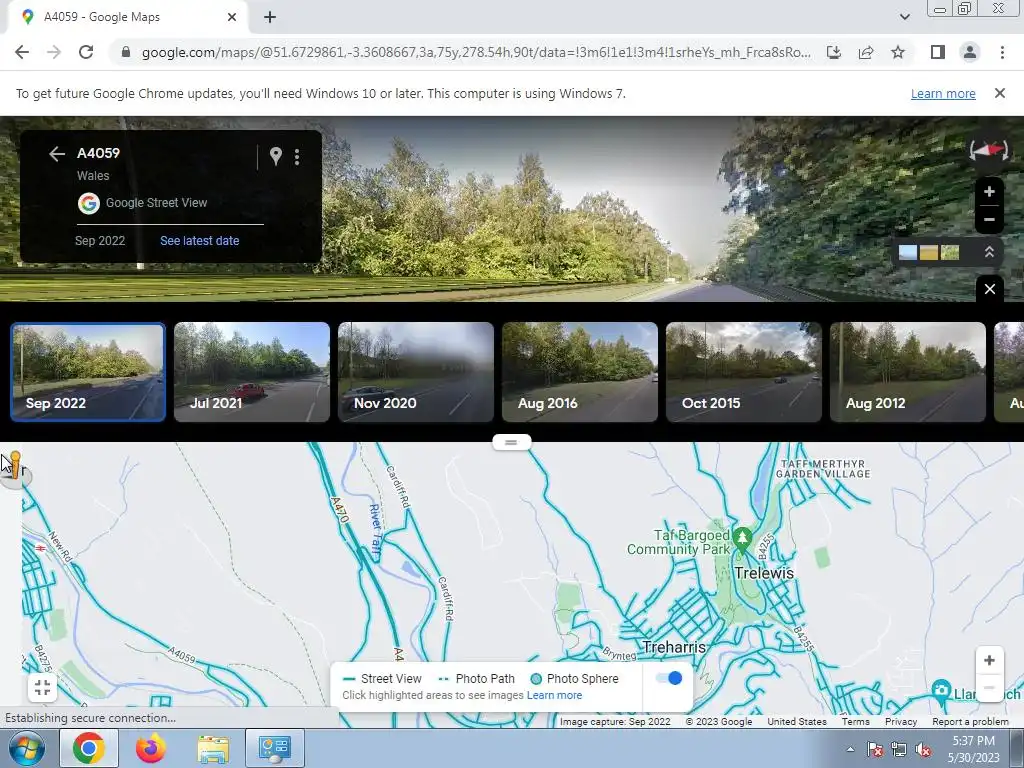Open tab search dropdown arrow
The image size is (1024, 768).
(904, 17)
